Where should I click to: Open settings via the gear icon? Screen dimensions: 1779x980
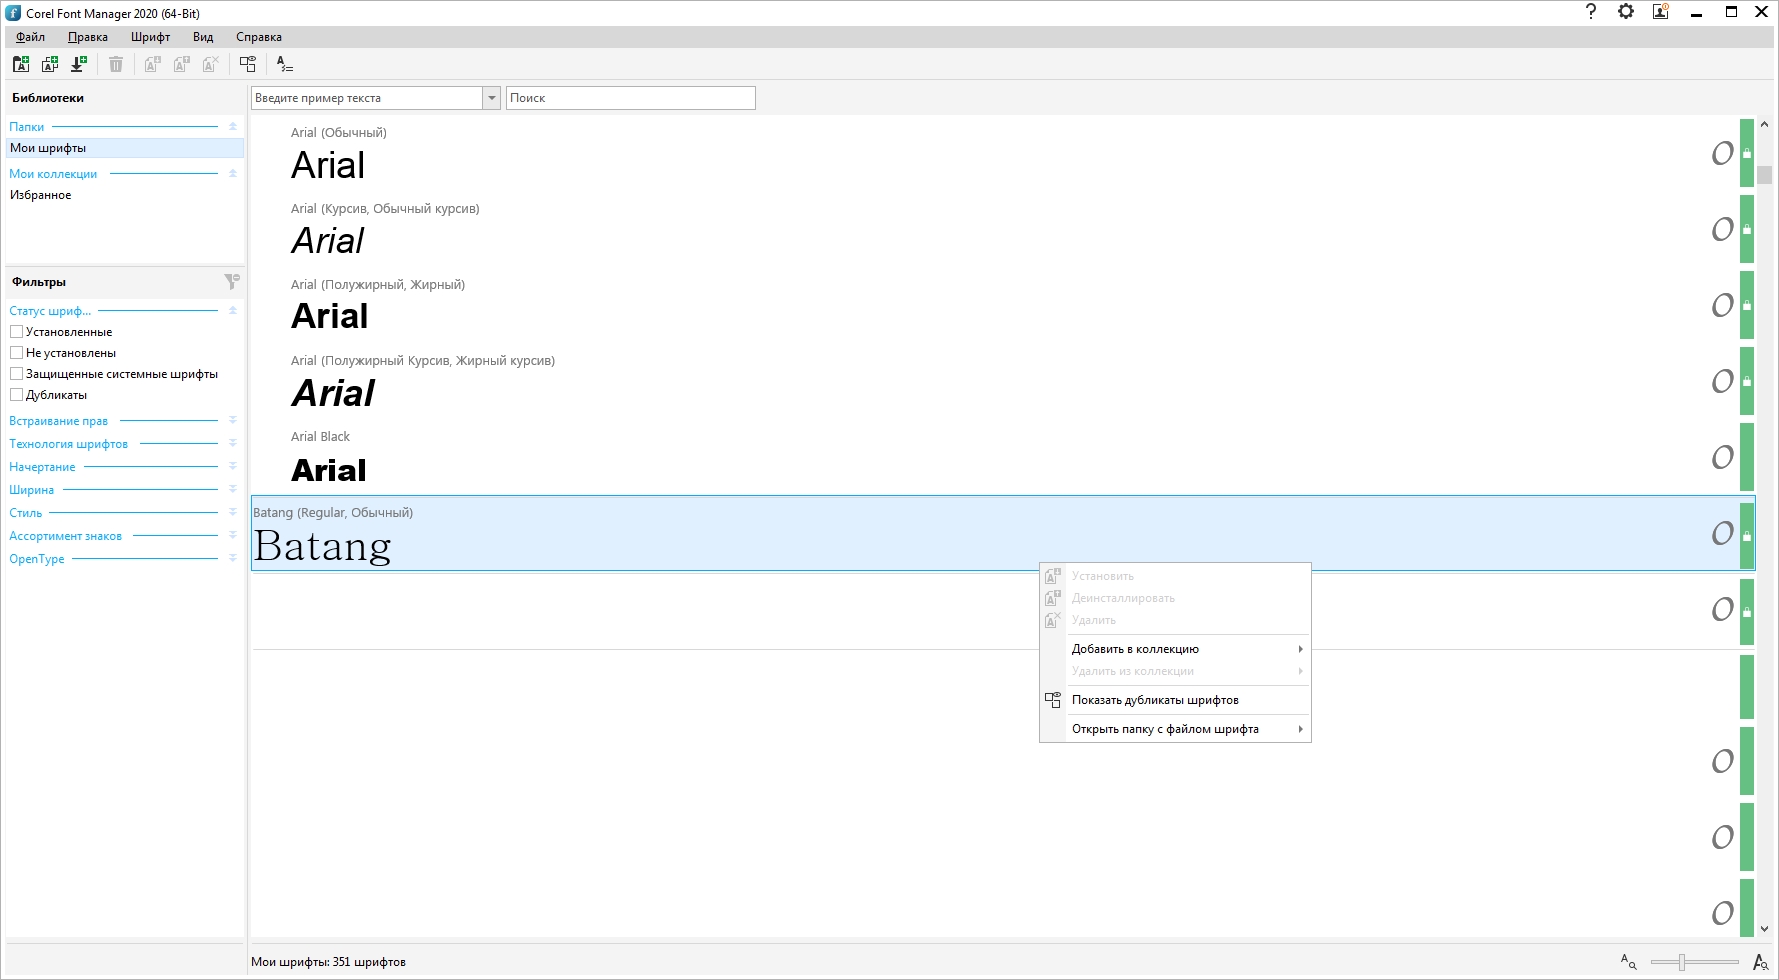(x=1626, y=12)
